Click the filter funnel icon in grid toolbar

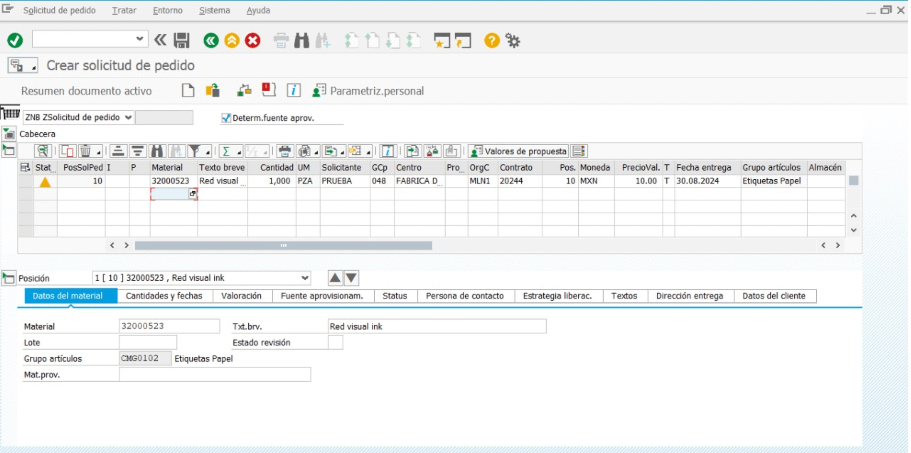point(195,151)
